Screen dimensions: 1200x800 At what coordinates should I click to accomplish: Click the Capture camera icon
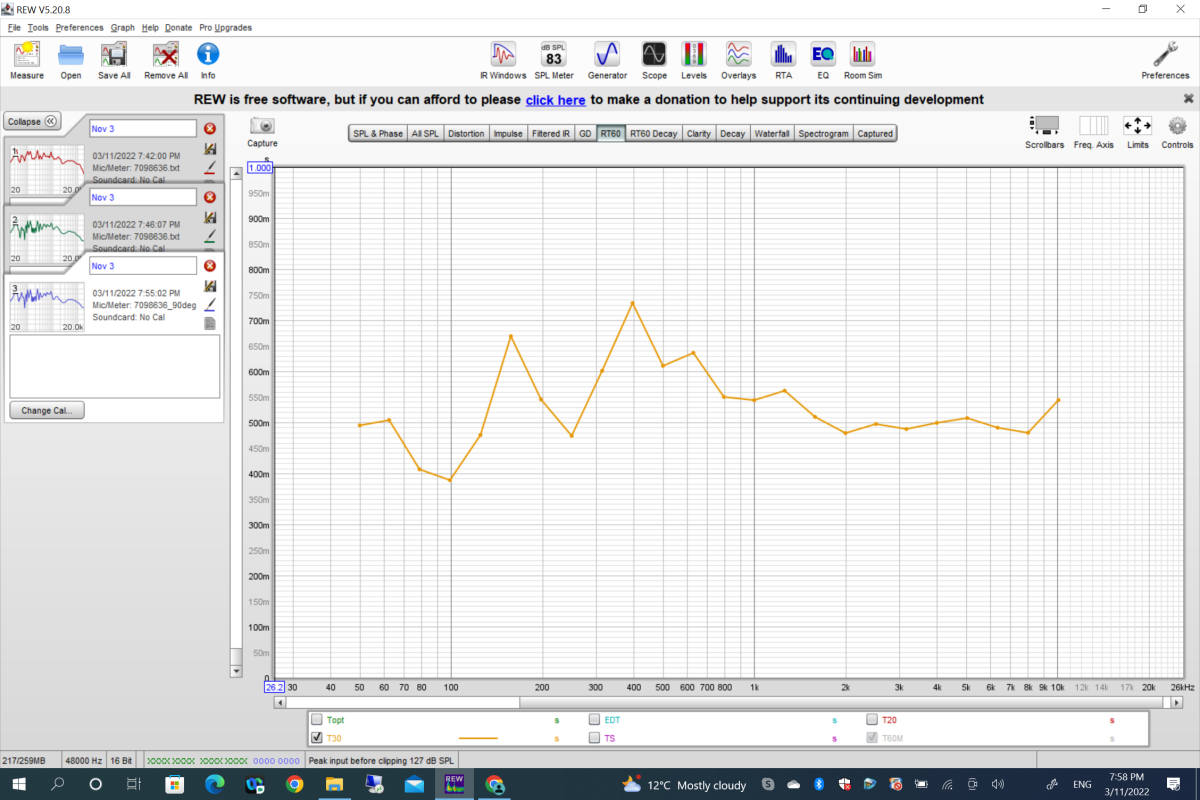tap(261, 126)
